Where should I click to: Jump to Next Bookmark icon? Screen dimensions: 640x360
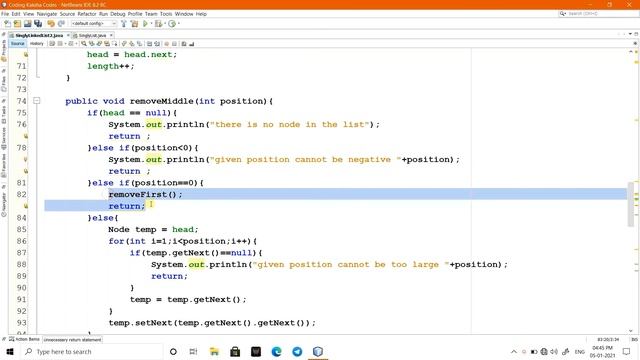[x=131, y=44]
